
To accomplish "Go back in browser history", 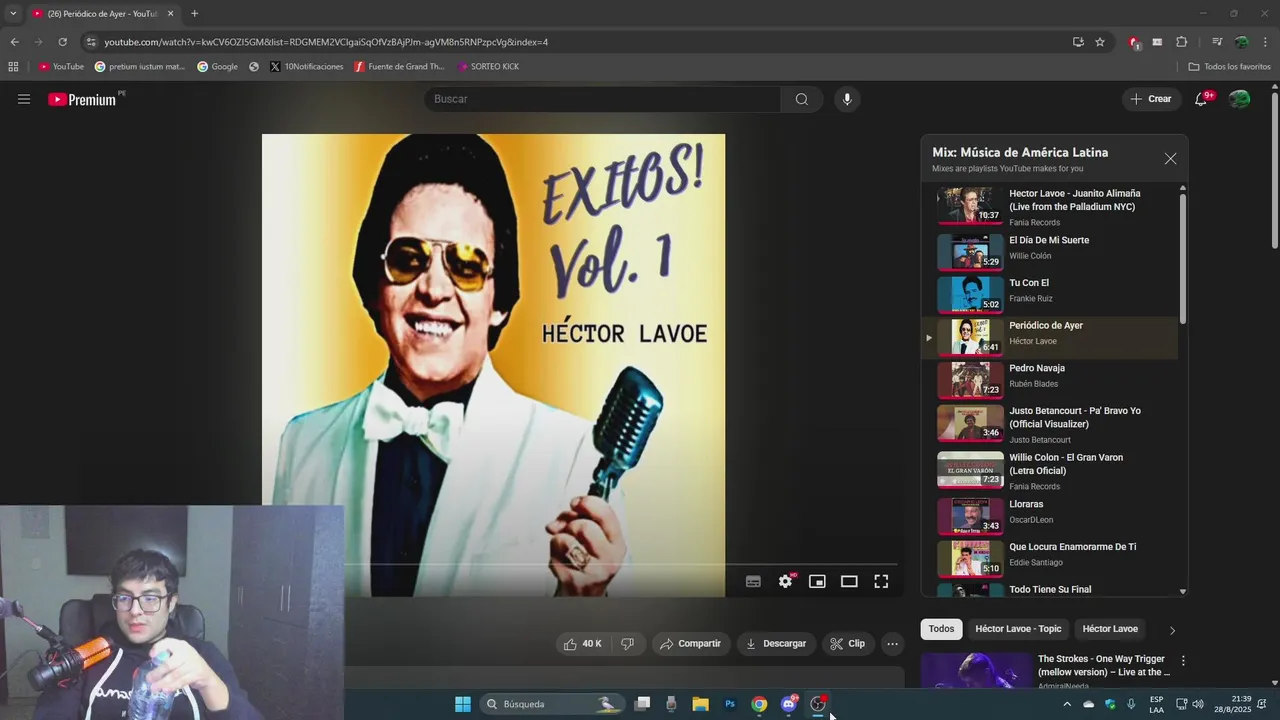I will (x=14, y=42).
